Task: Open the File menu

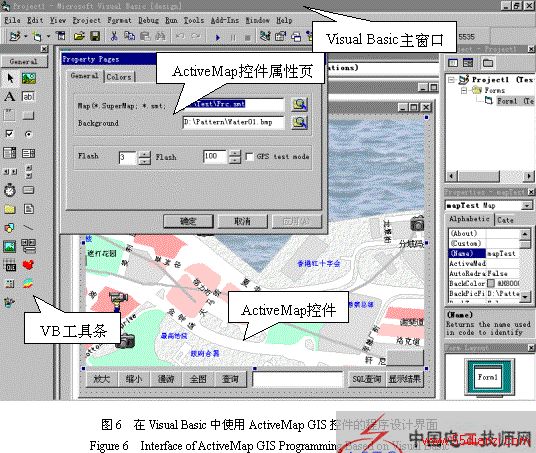Action: 12,20
